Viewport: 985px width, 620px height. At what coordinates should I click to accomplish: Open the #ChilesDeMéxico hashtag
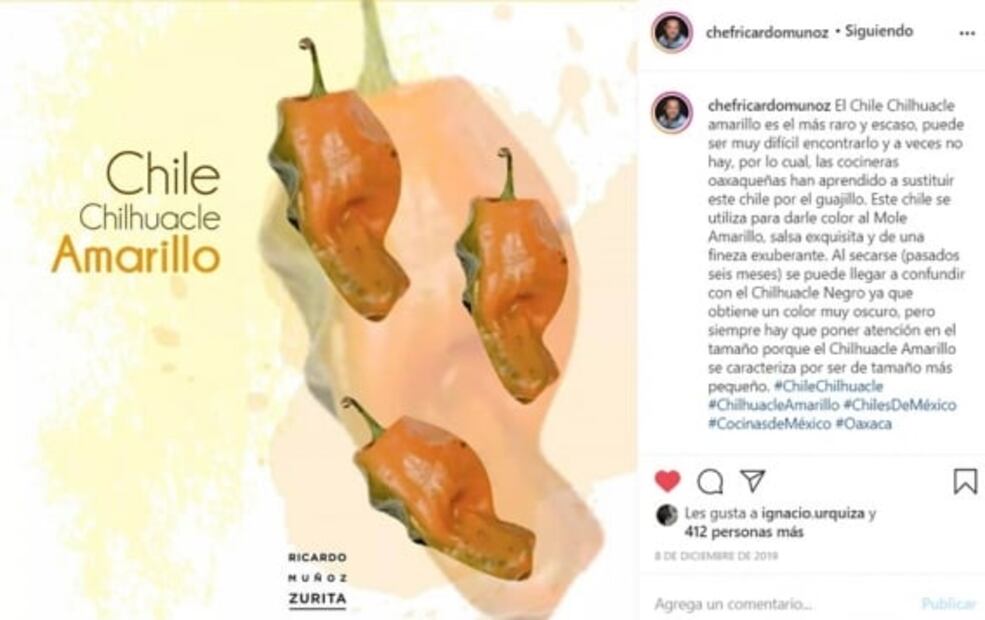[x=900, y=405]
